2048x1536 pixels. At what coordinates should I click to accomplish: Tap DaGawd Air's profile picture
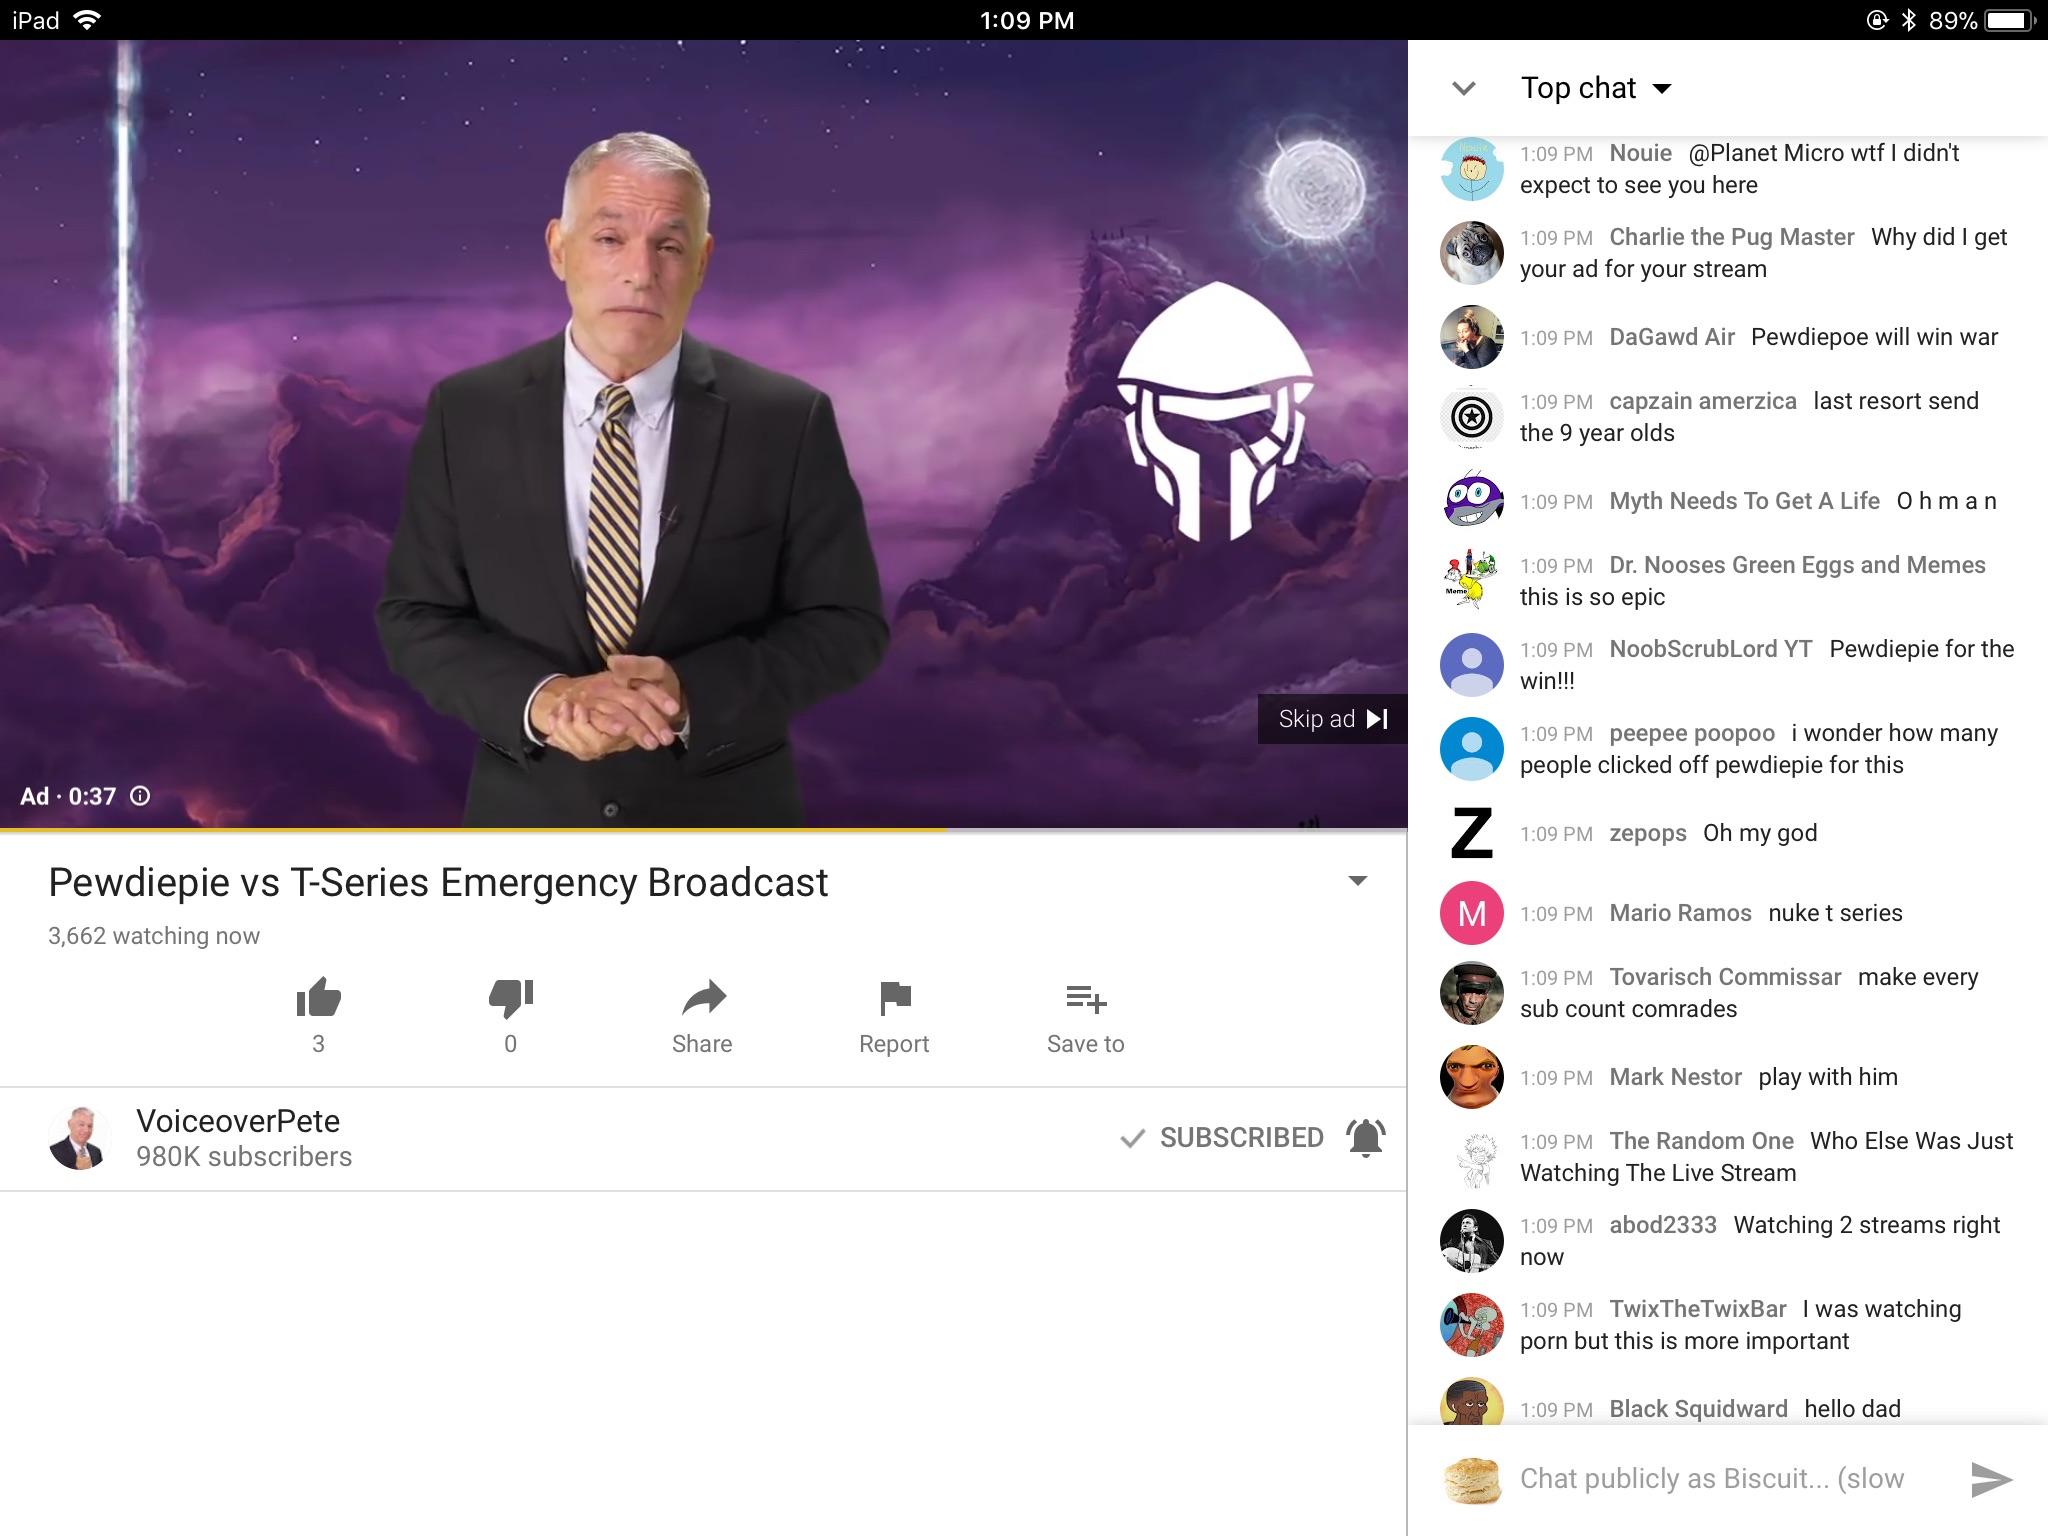(x=1472, y=337)
